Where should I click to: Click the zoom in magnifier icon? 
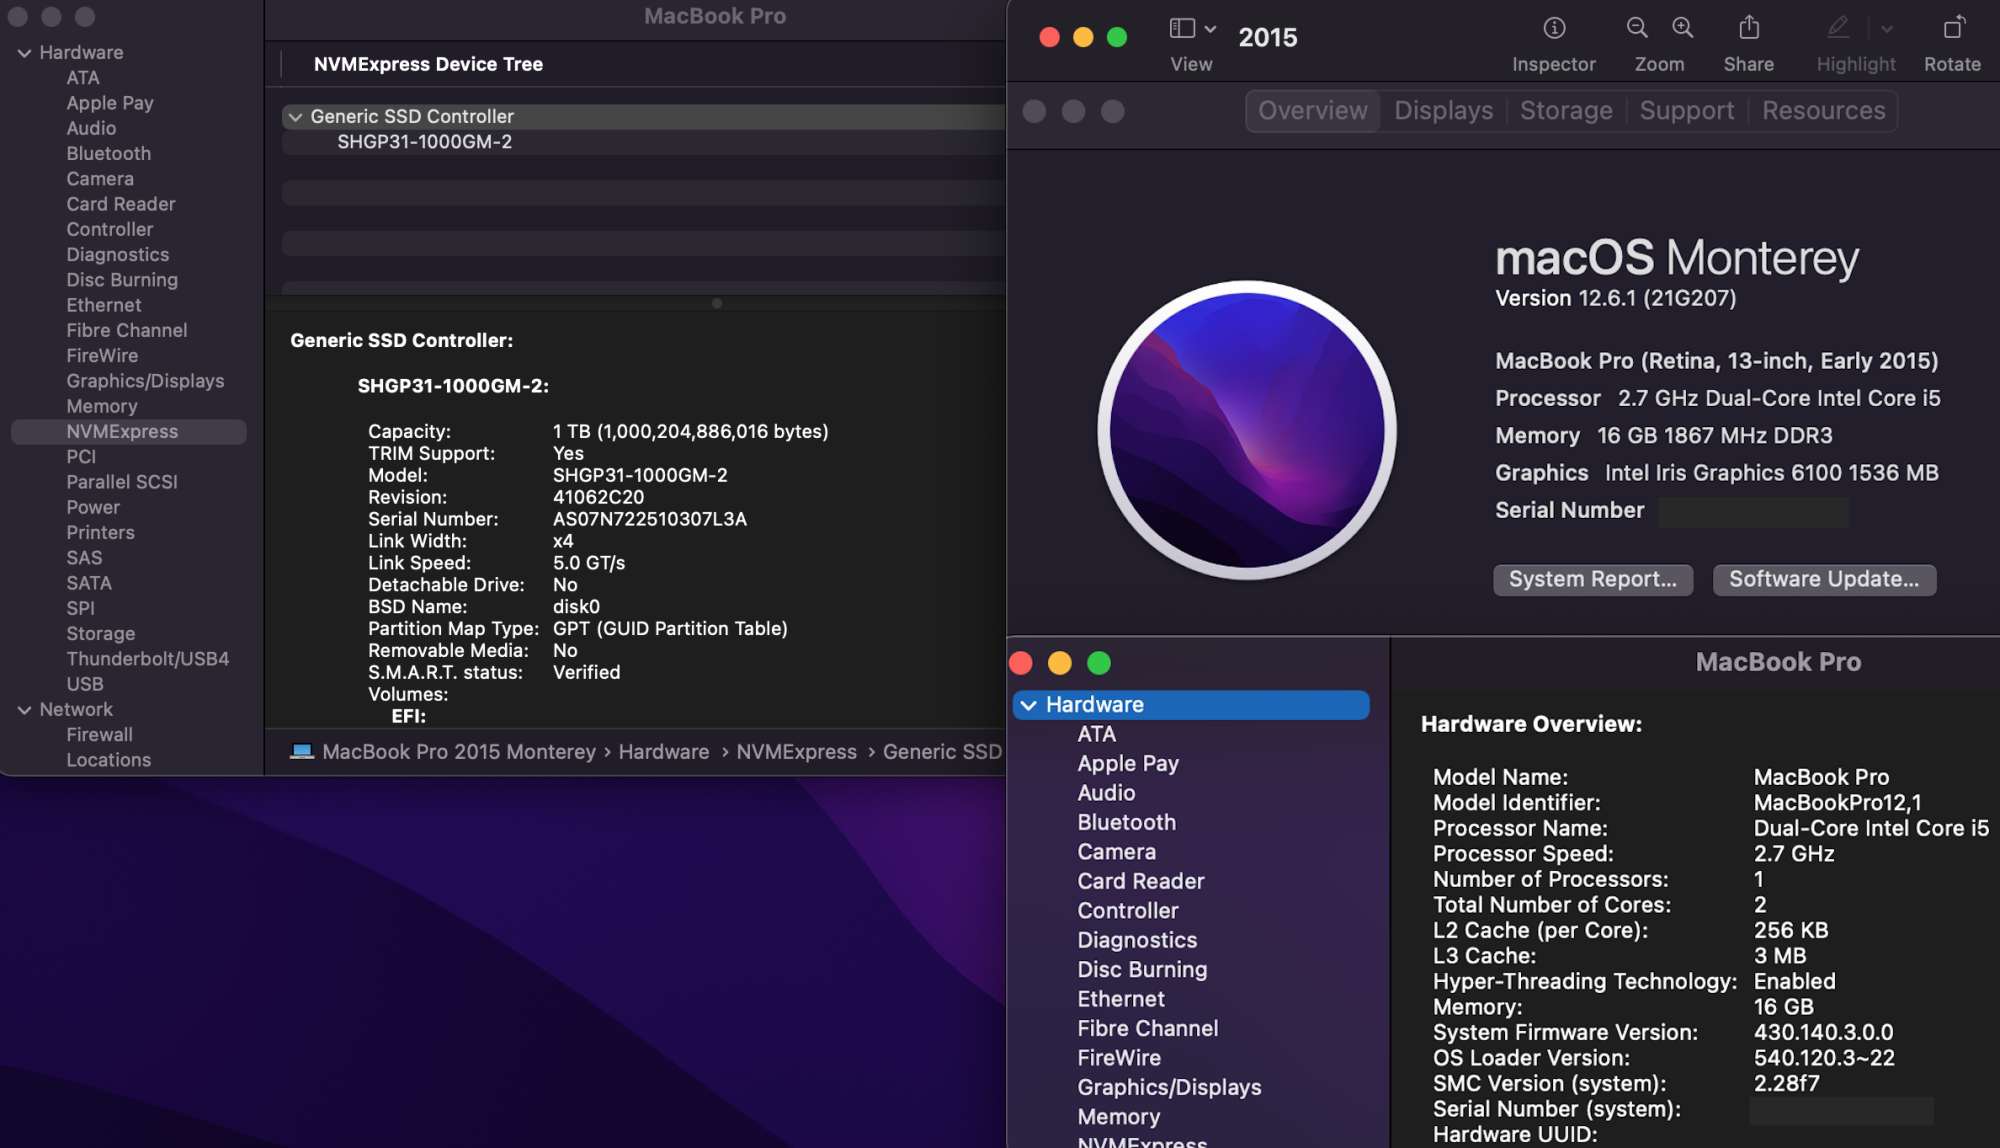(x=1683, y=28)
